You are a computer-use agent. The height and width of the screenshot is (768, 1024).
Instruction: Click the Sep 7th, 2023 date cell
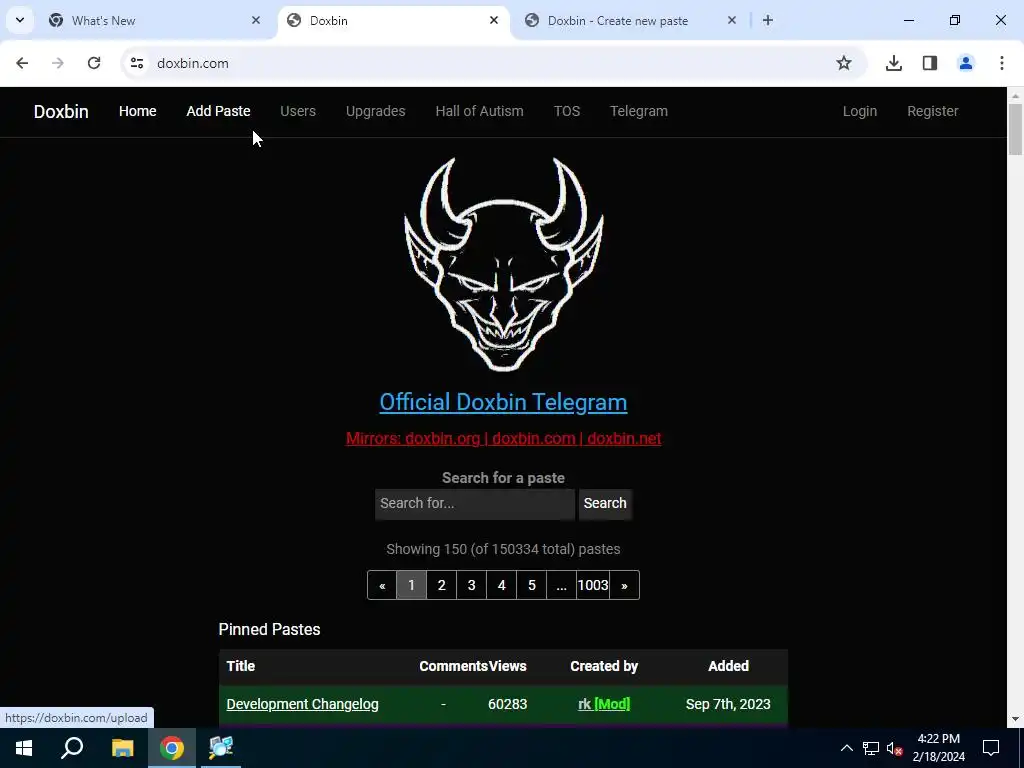[728, 704]
